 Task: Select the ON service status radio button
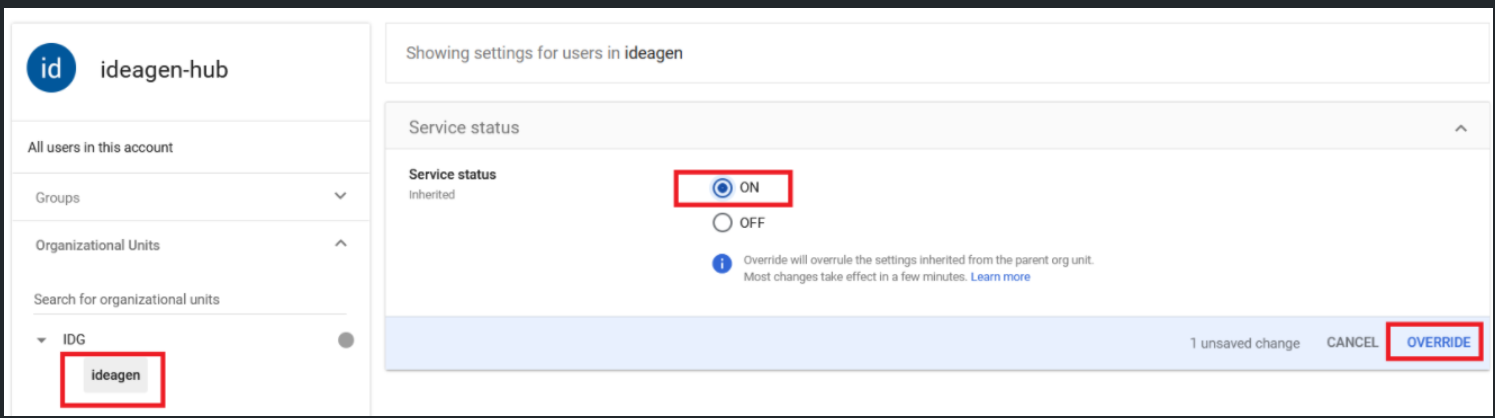coord(722,188)
